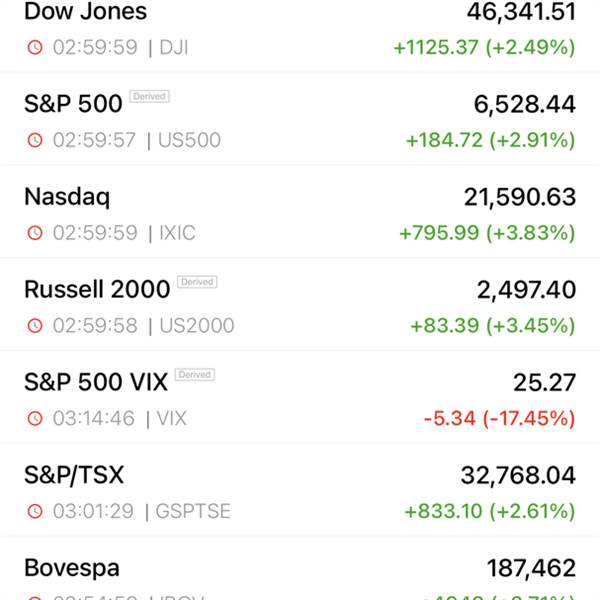The width and height of the screenshot is (600, 600).
Task: Select the S&P/TSX index name
Action: (x=74, y=475)
